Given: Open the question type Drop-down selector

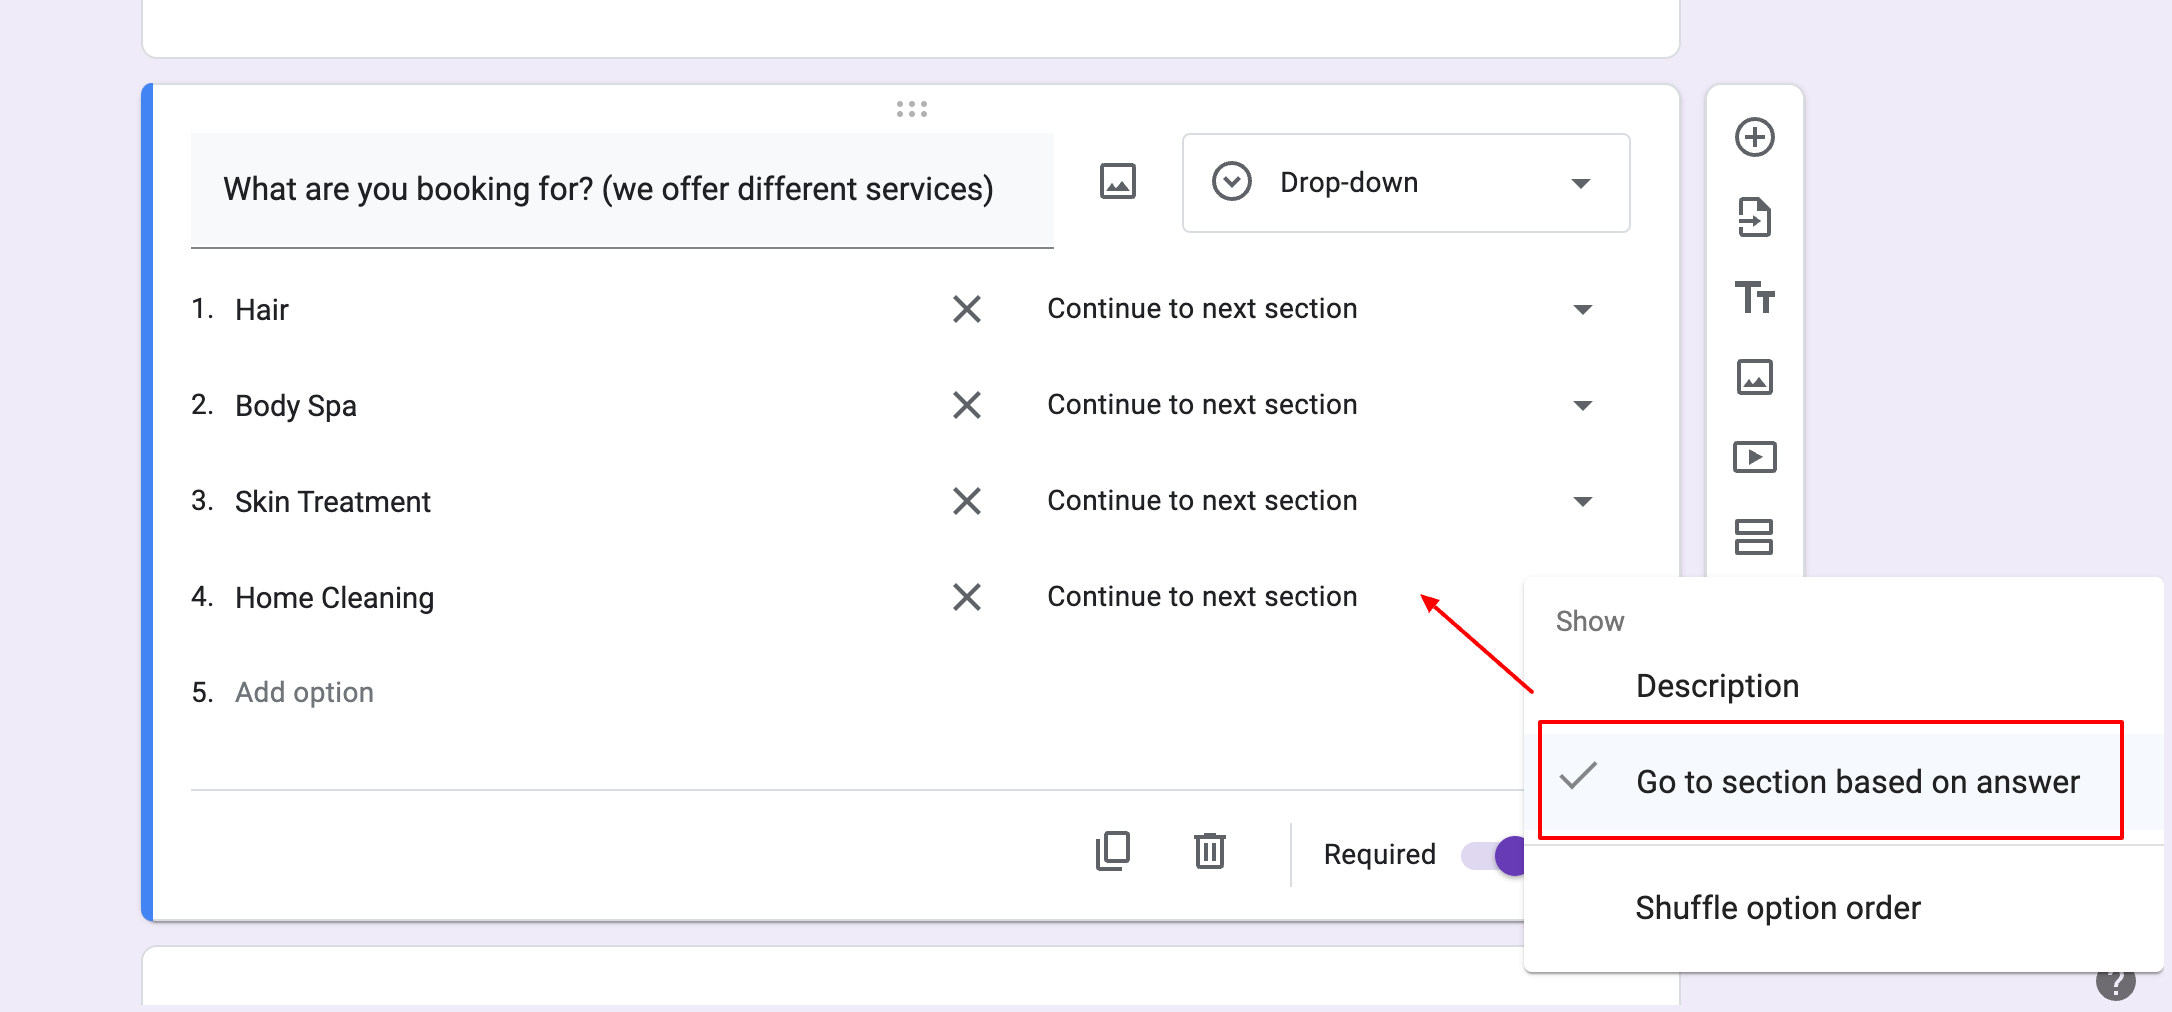Looking at the screenshot, I should (x=1404, y=183).
